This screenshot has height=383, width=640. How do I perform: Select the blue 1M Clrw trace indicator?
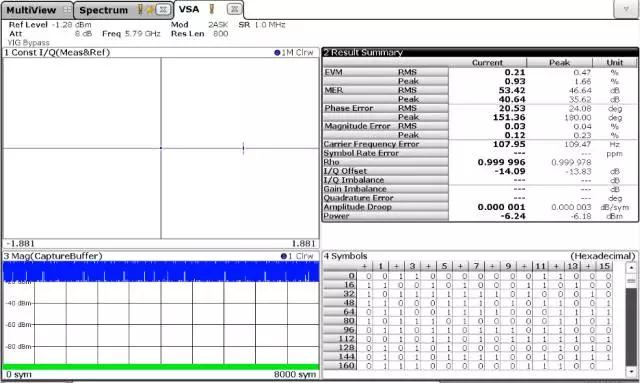click(277, 53)
